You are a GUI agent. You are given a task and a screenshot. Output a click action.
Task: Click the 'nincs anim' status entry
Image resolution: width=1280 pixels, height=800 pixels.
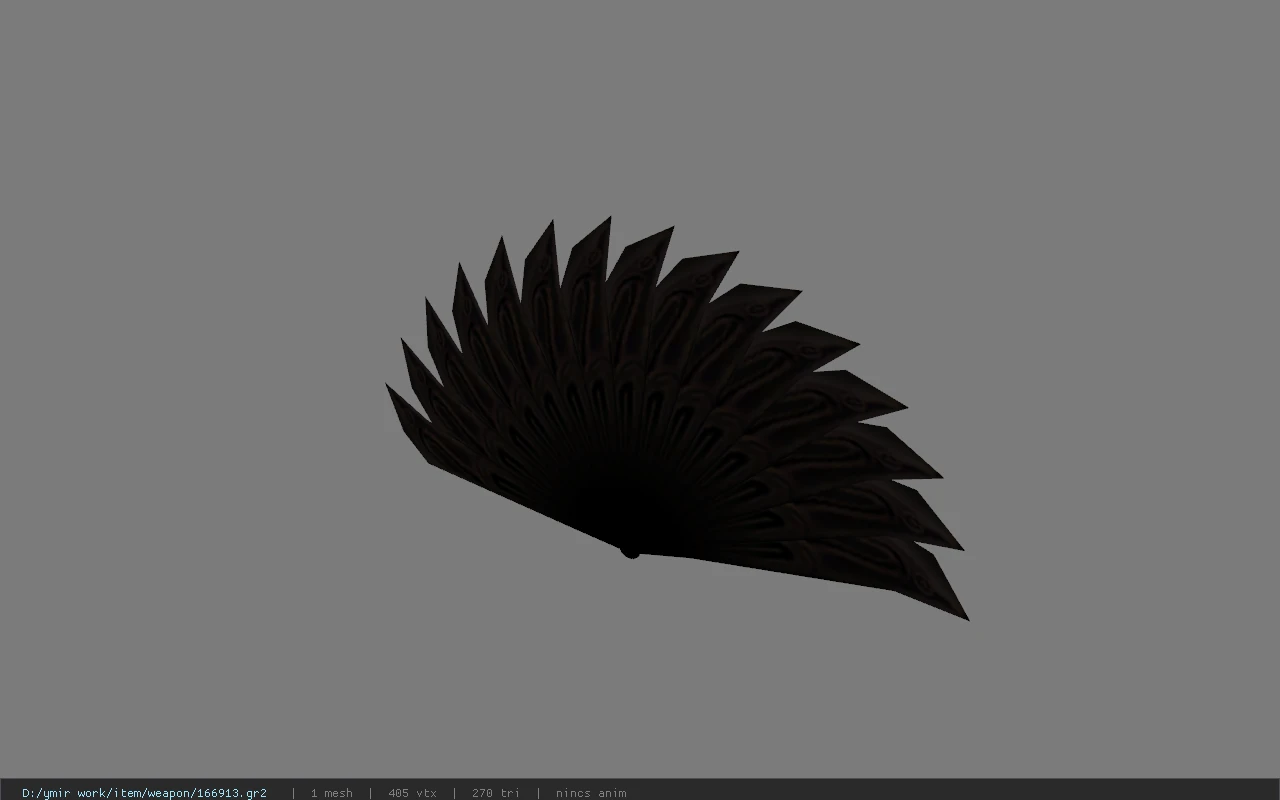pyautogui.click(x=591, y=793)
